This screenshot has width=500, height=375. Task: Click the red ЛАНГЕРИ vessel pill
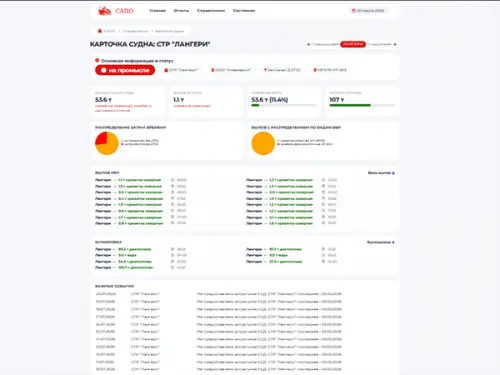pos(353,44)
